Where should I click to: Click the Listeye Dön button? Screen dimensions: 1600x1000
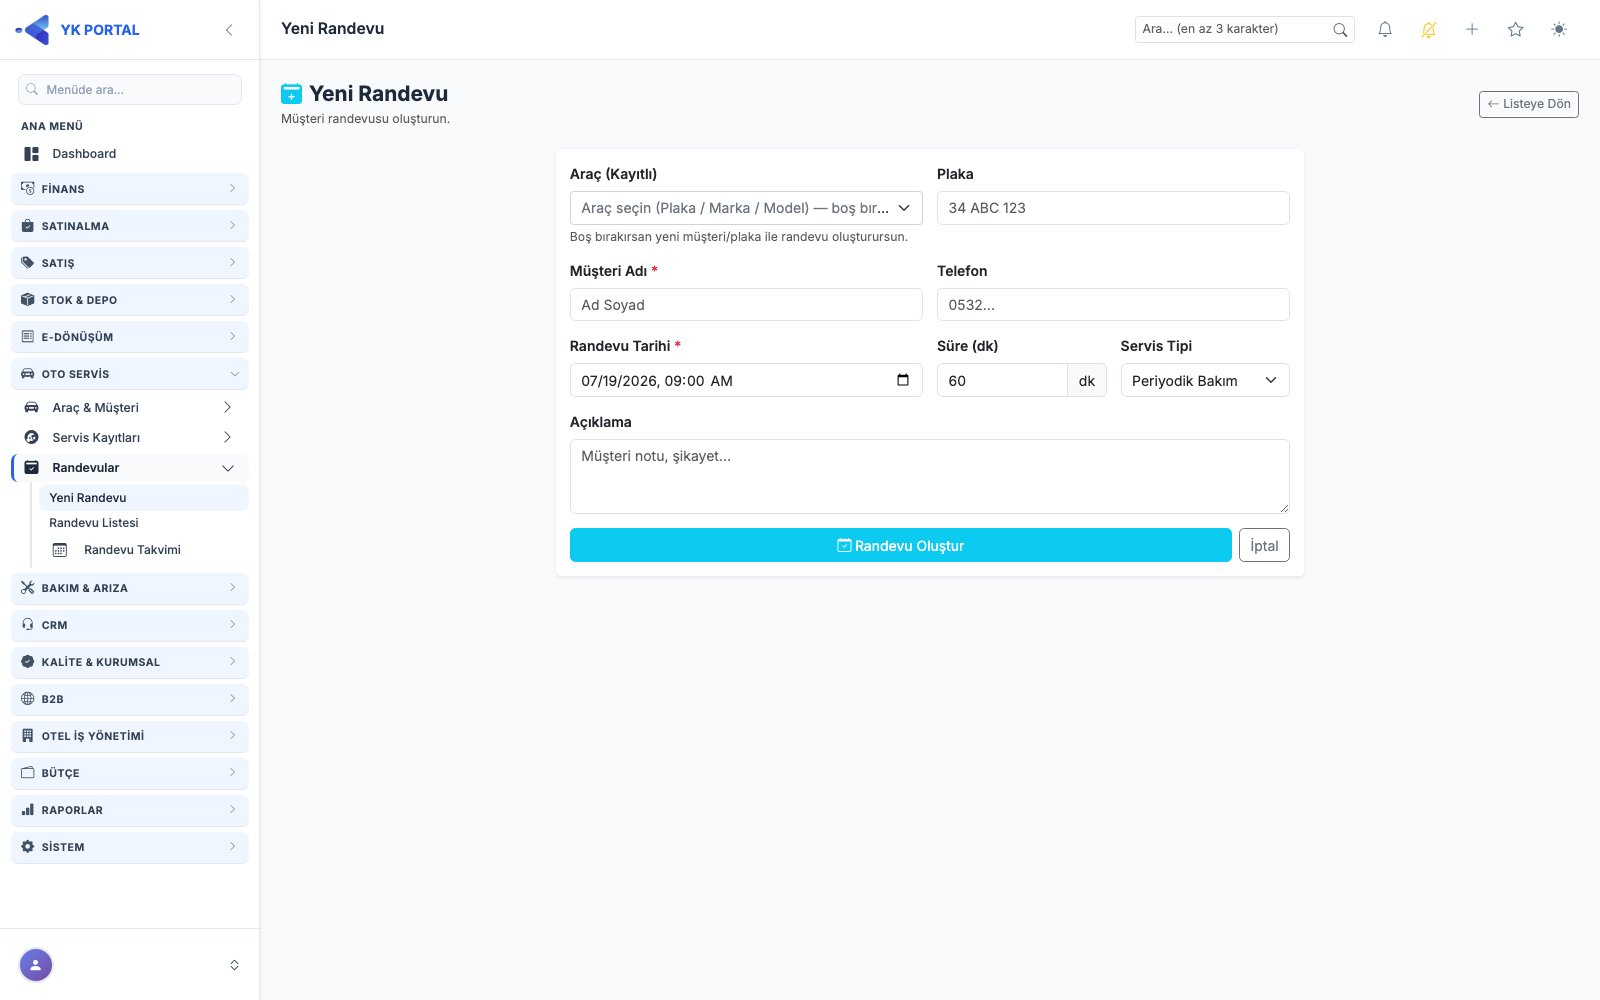click(x=1529, y=104)
